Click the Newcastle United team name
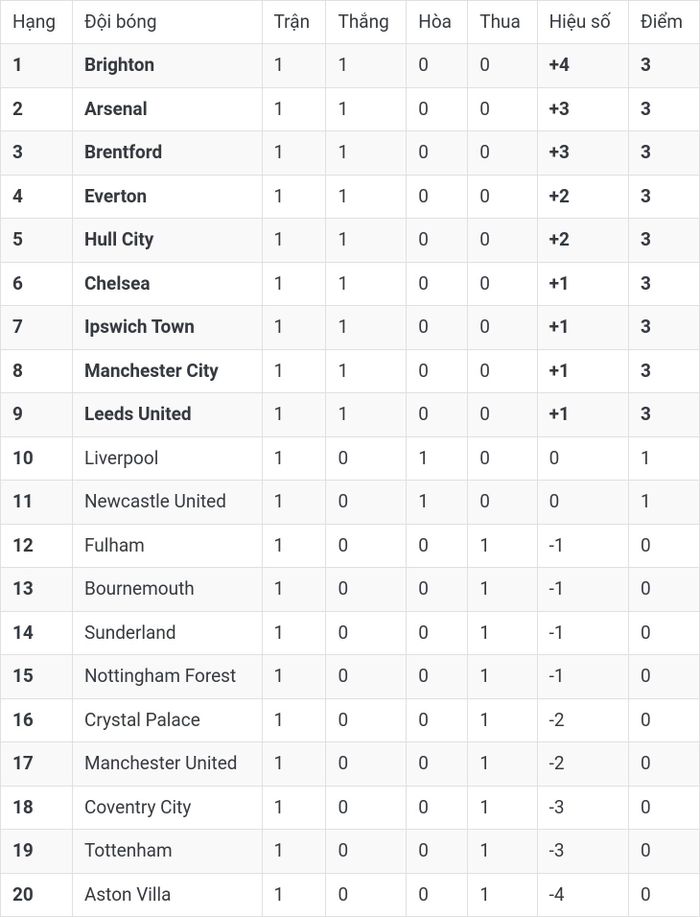700x917 pixels. point(155,501)
